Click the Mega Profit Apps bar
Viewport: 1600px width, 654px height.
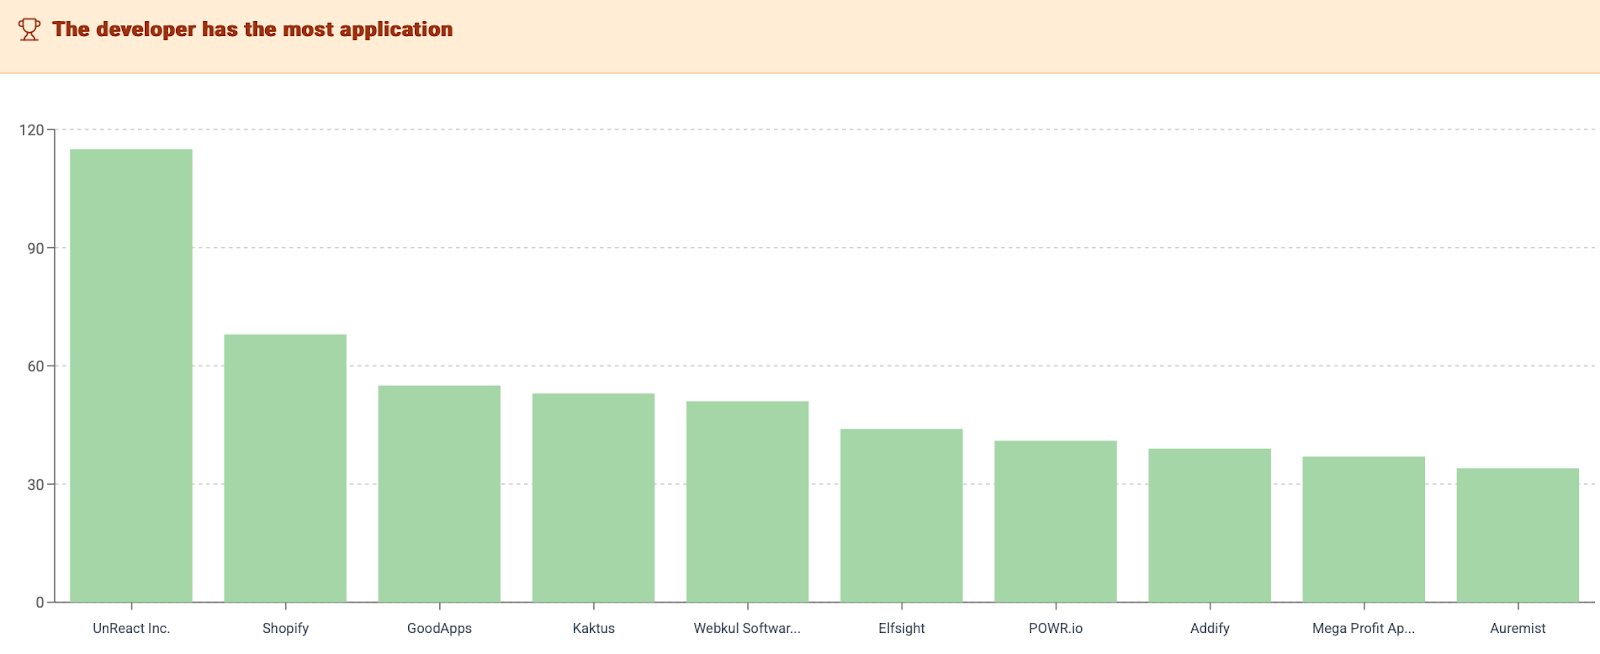tap(1363, 529)
